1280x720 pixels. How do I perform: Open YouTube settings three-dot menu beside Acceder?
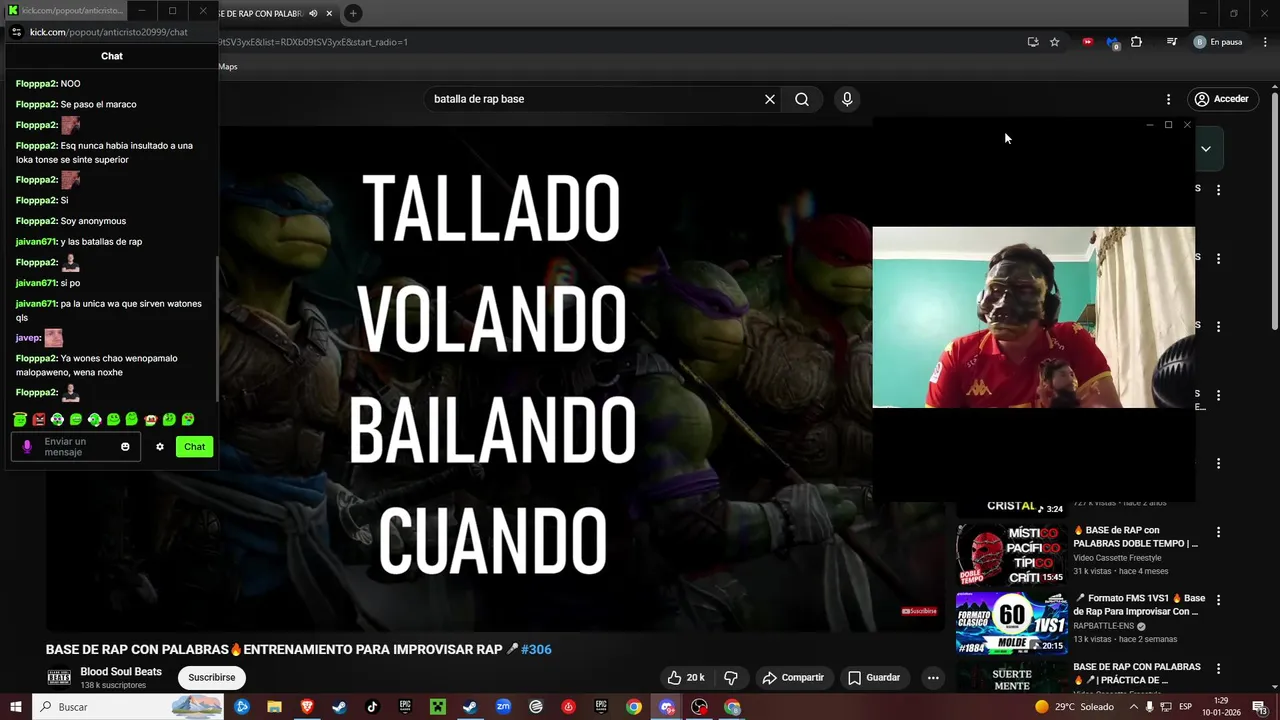click(1168, 99)
